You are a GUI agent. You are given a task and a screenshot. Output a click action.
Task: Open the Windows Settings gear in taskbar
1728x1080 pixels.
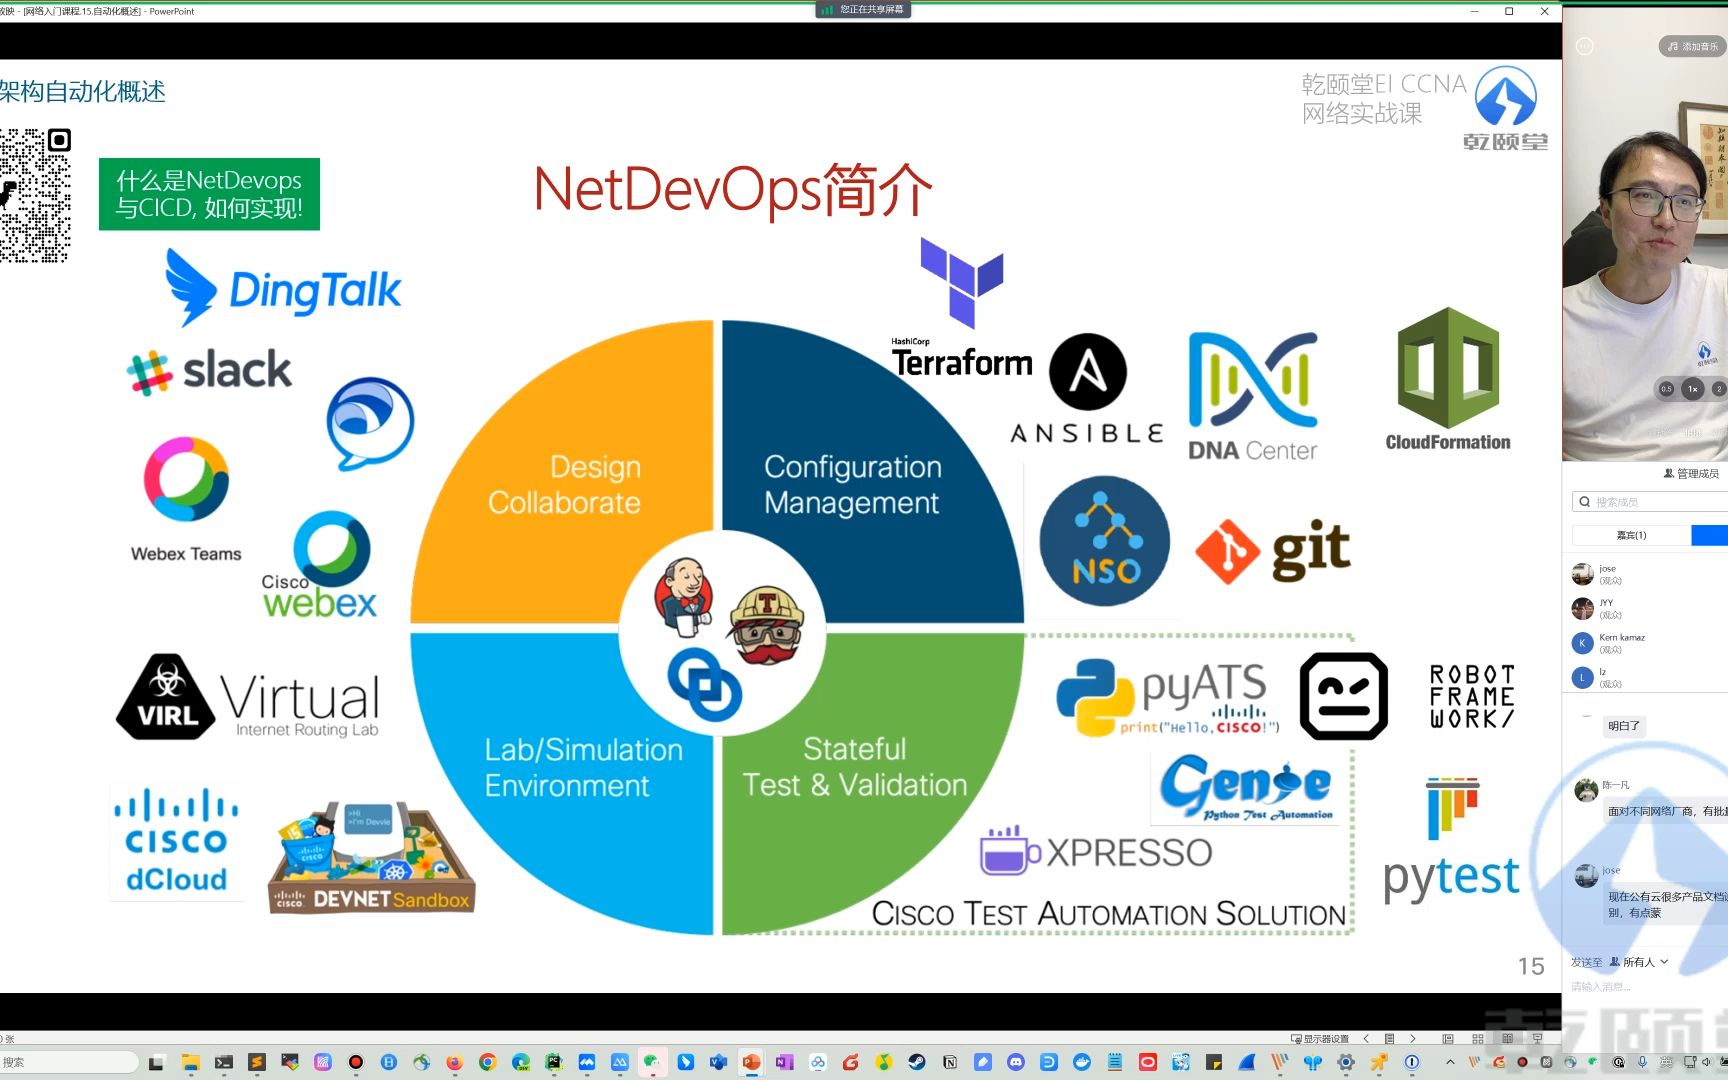coord(1346,1062)
